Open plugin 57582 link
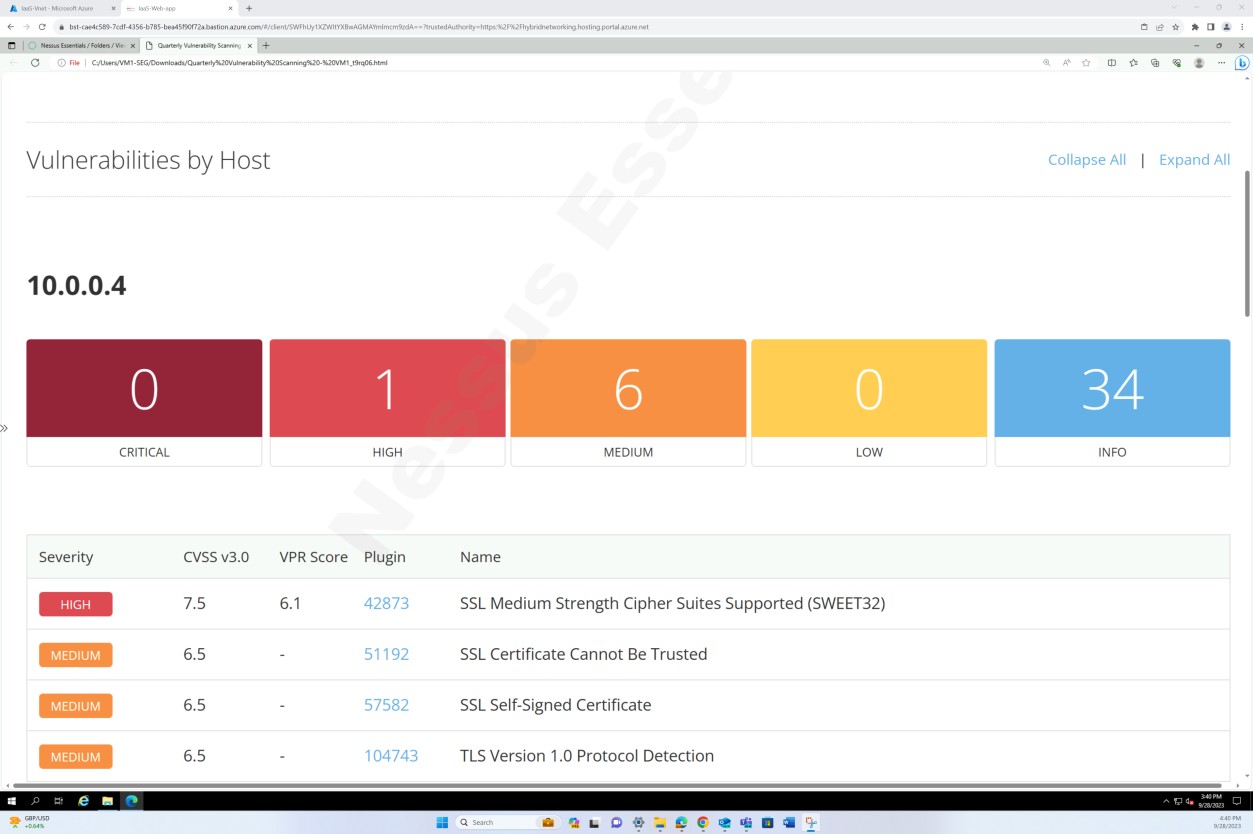Screen dimensions: 1253x834 (386, 705)
